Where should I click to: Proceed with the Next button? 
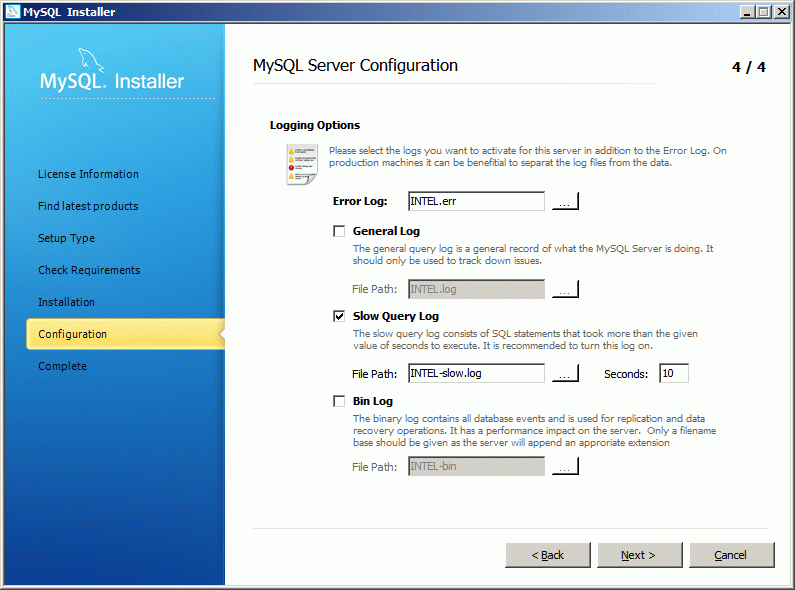640,555
